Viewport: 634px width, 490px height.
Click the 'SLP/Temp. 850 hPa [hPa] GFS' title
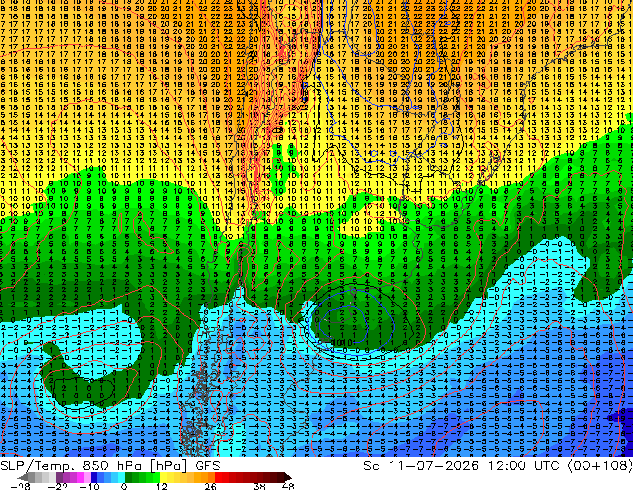[110, 466]
